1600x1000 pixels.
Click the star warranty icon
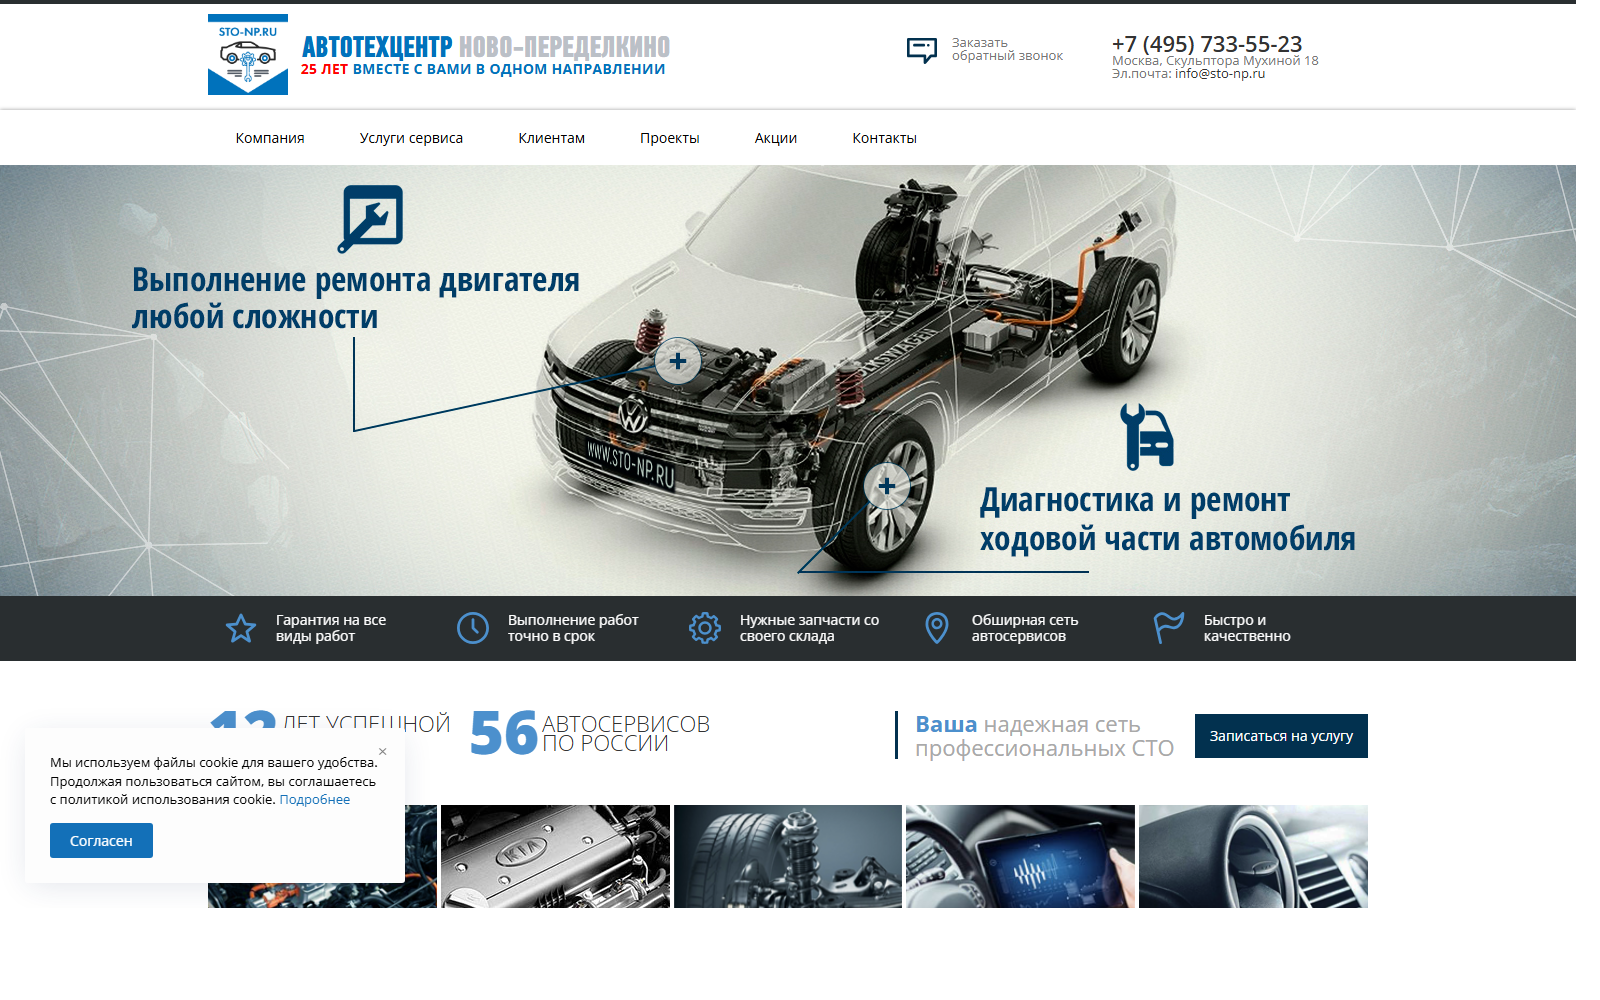[241, 628]
